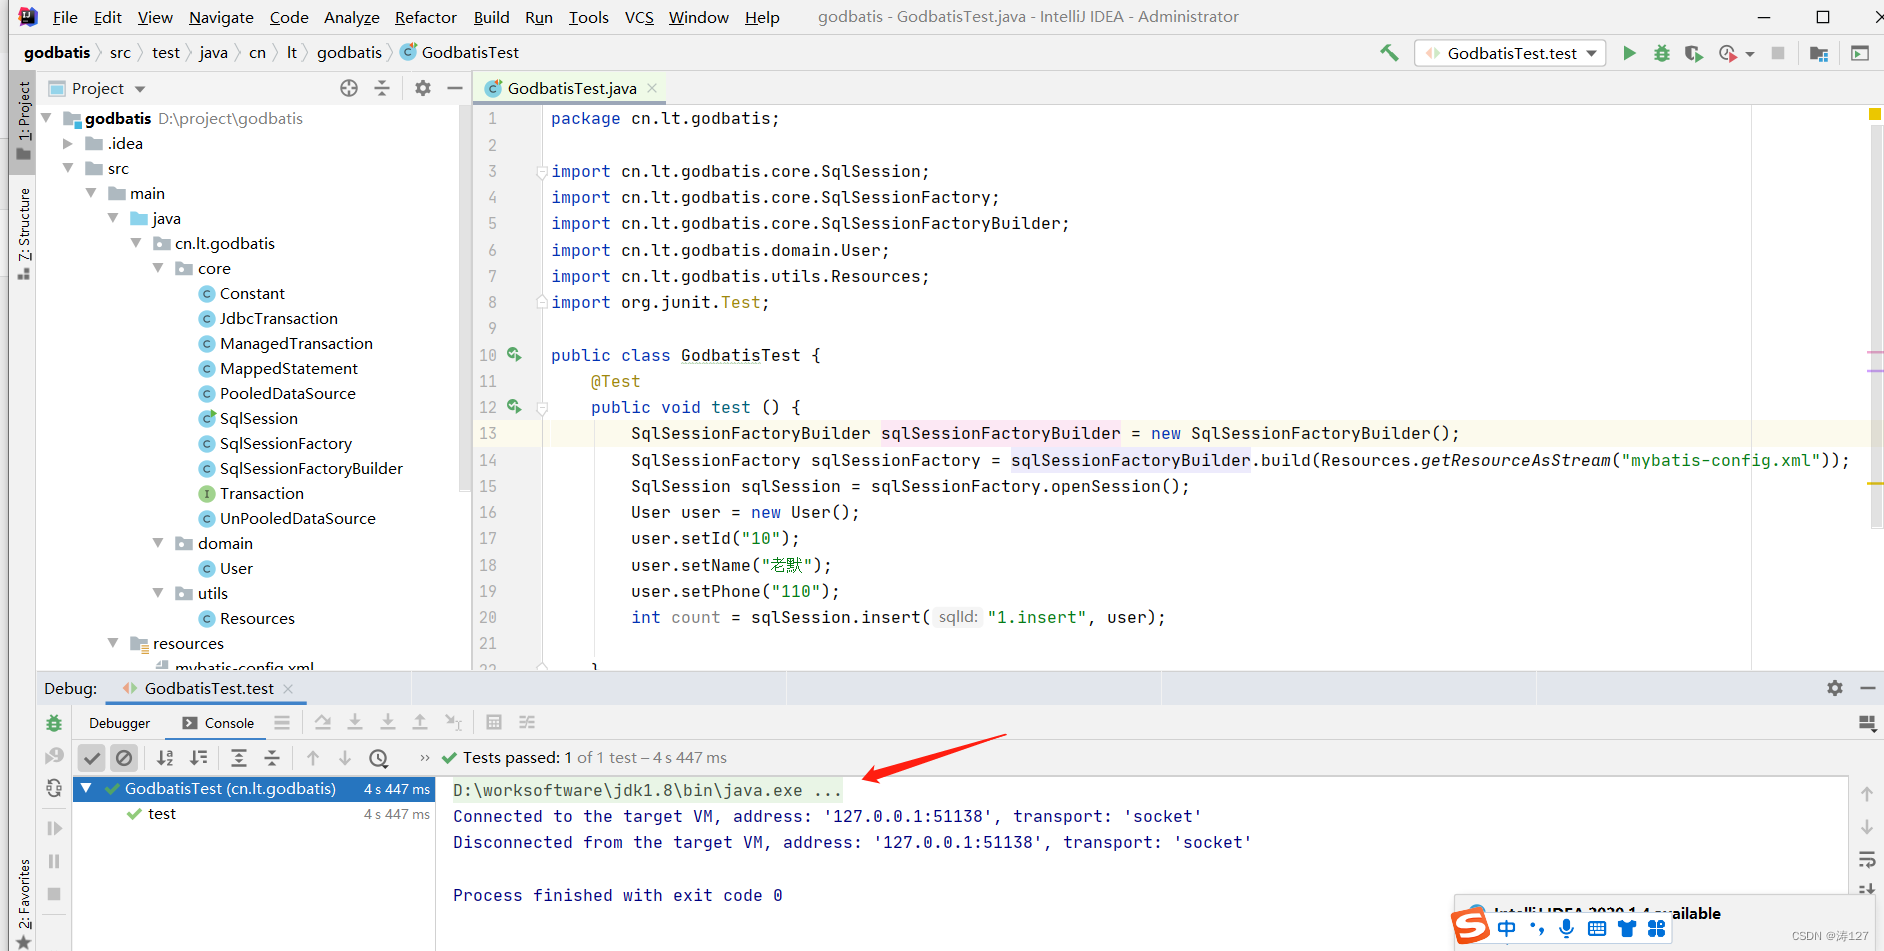Click Pause Program icon in Debug sidebar
Screen dimensions: 1884x951
coord(54,861)
